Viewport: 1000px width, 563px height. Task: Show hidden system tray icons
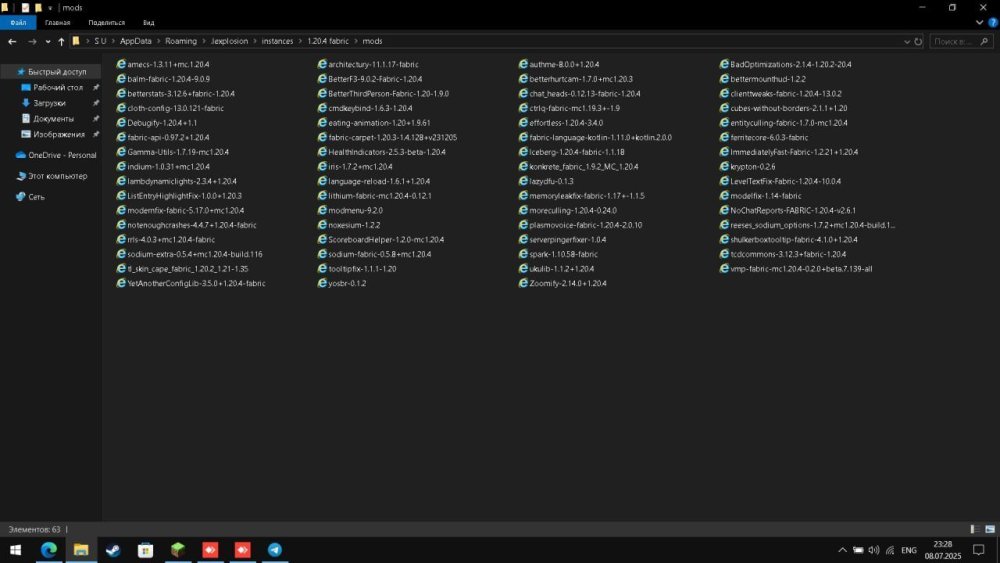[842, 550]
